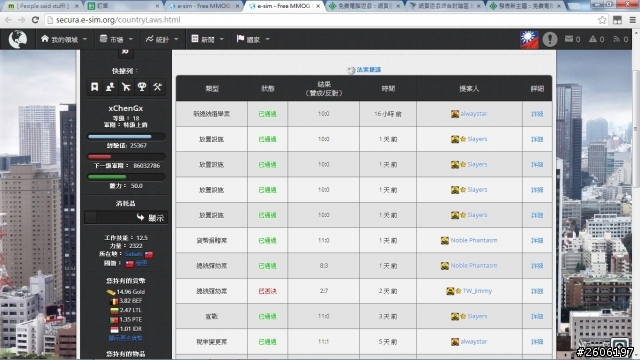Screen dimensions: 640x360
Task: Click the 3.82 BEF currency entry
Action: pos(125,301)
